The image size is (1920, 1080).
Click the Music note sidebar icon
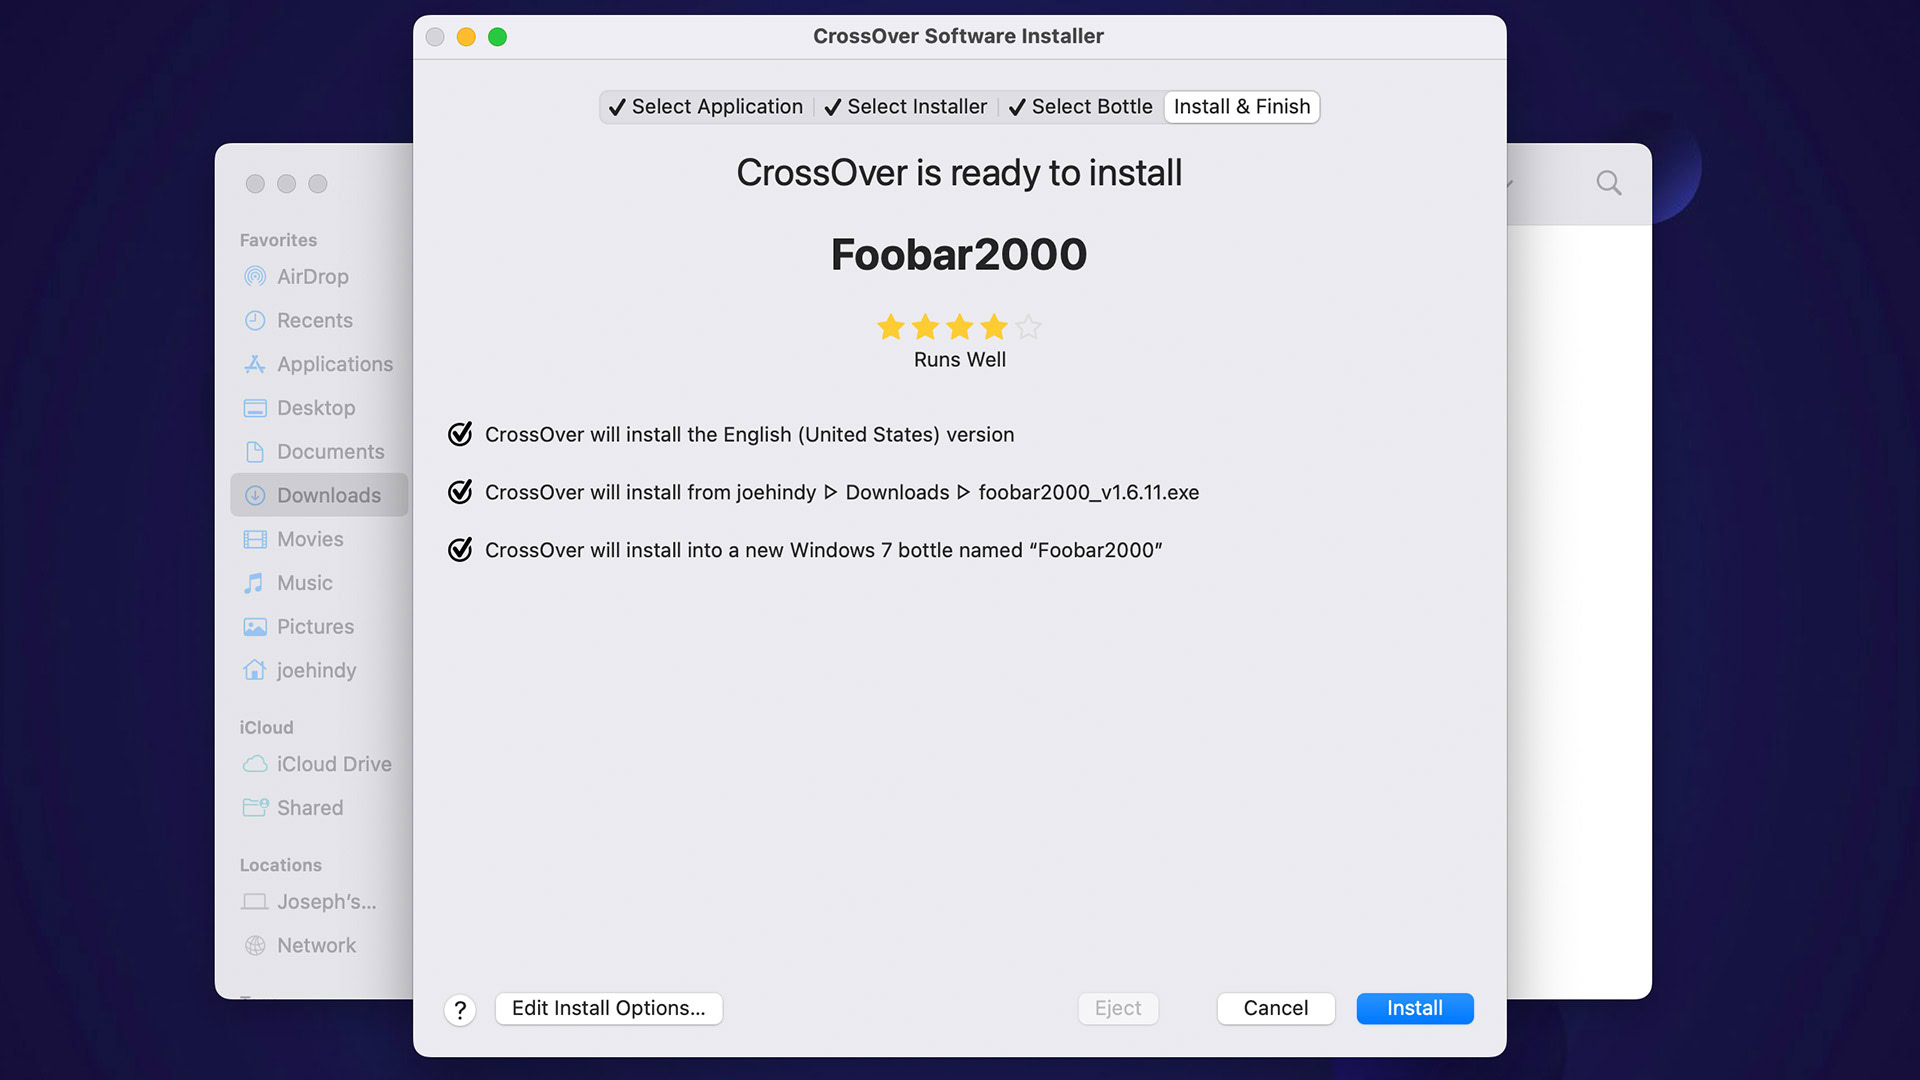point(255,583)
